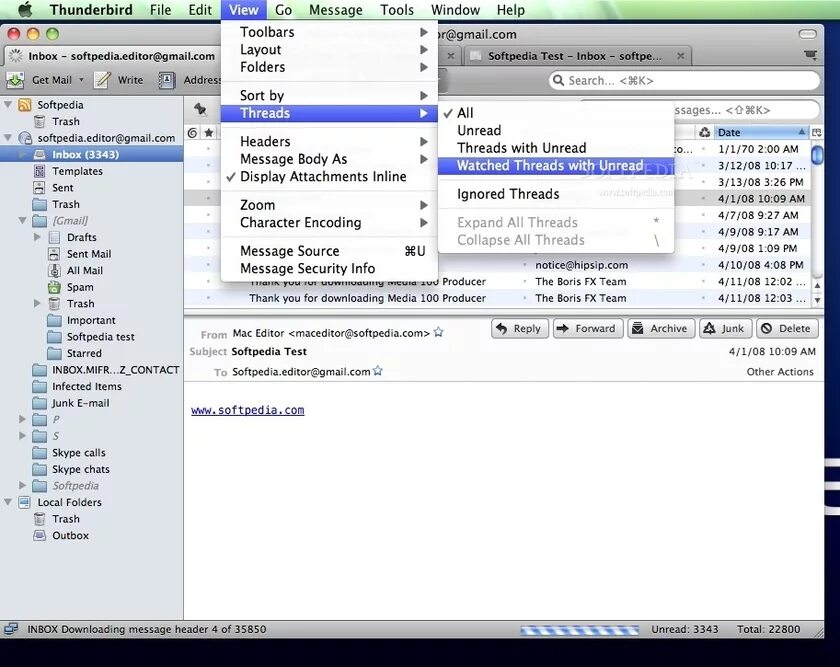The image size is (840, 667).
Task: Open the Tools menu in menu bar
Action: coord(397,10)
